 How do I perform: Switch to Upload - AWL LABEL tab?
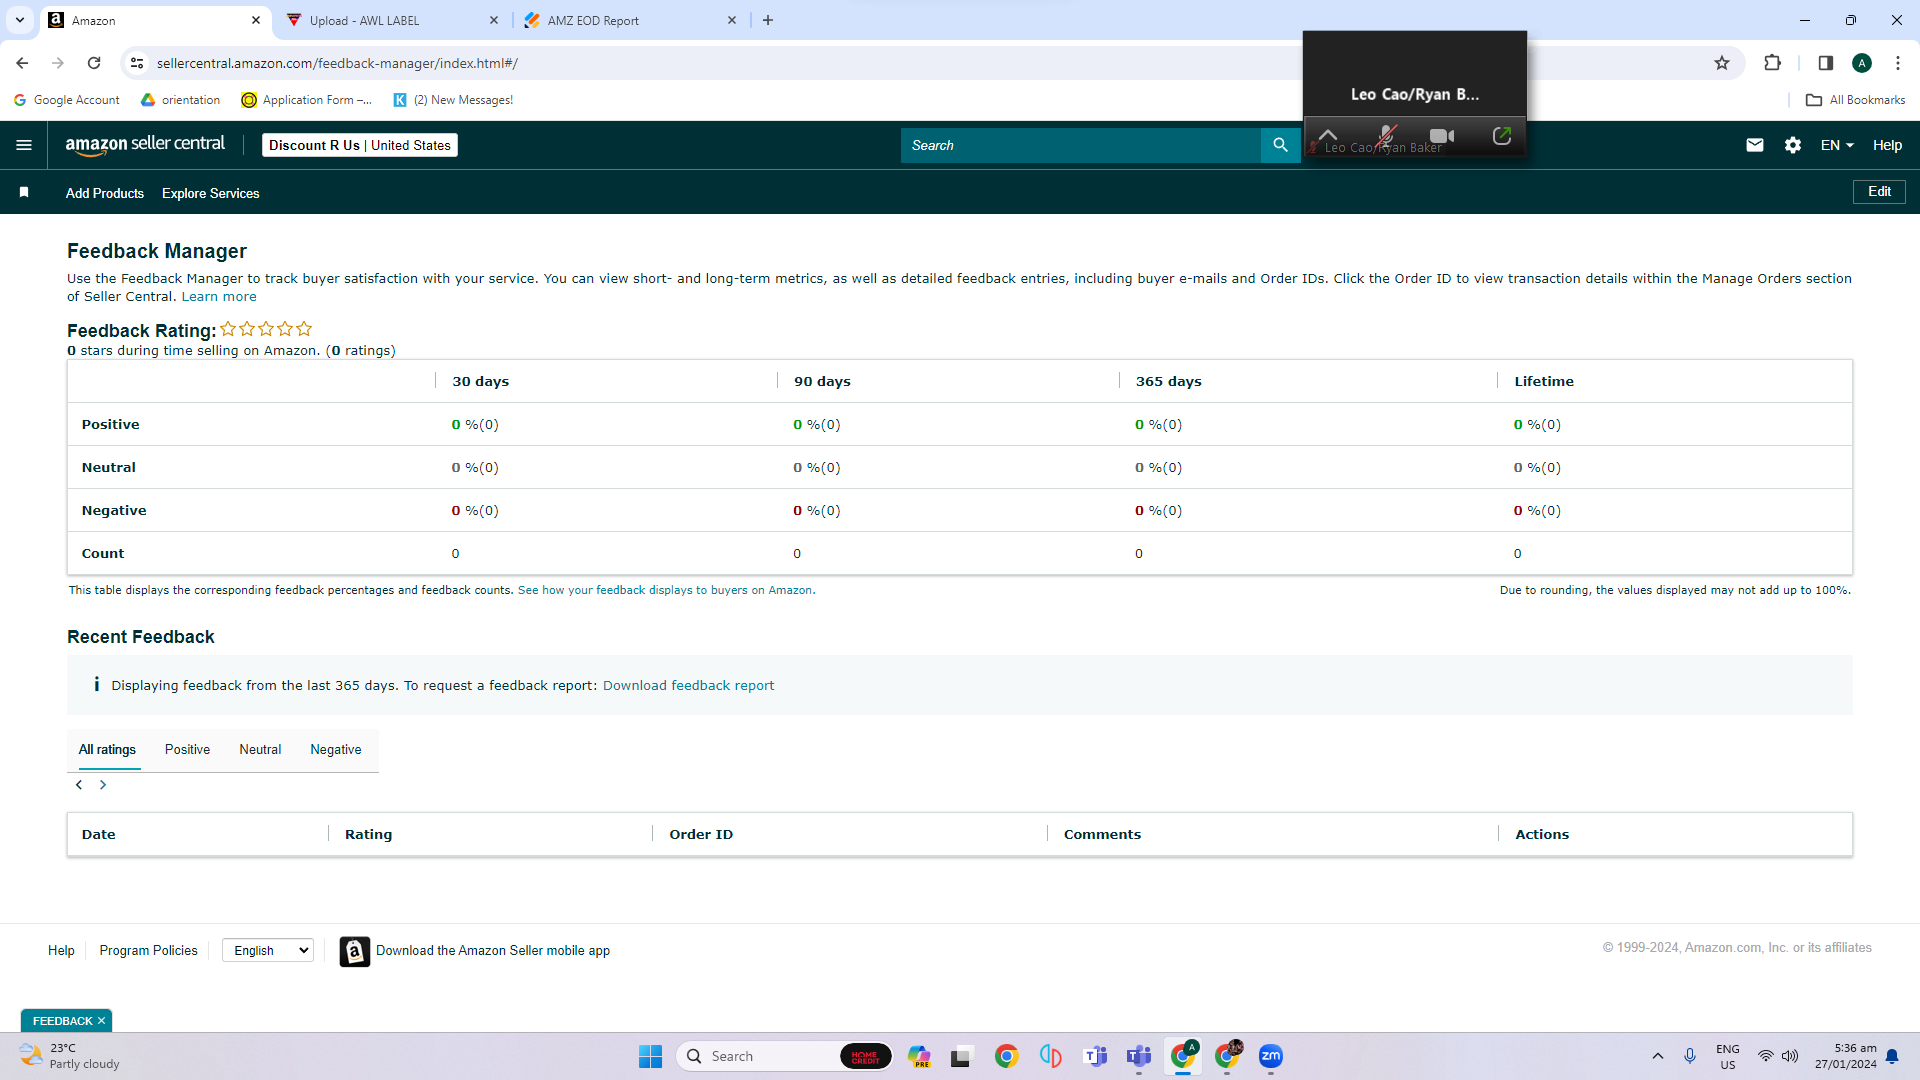[x=392, y=20]
